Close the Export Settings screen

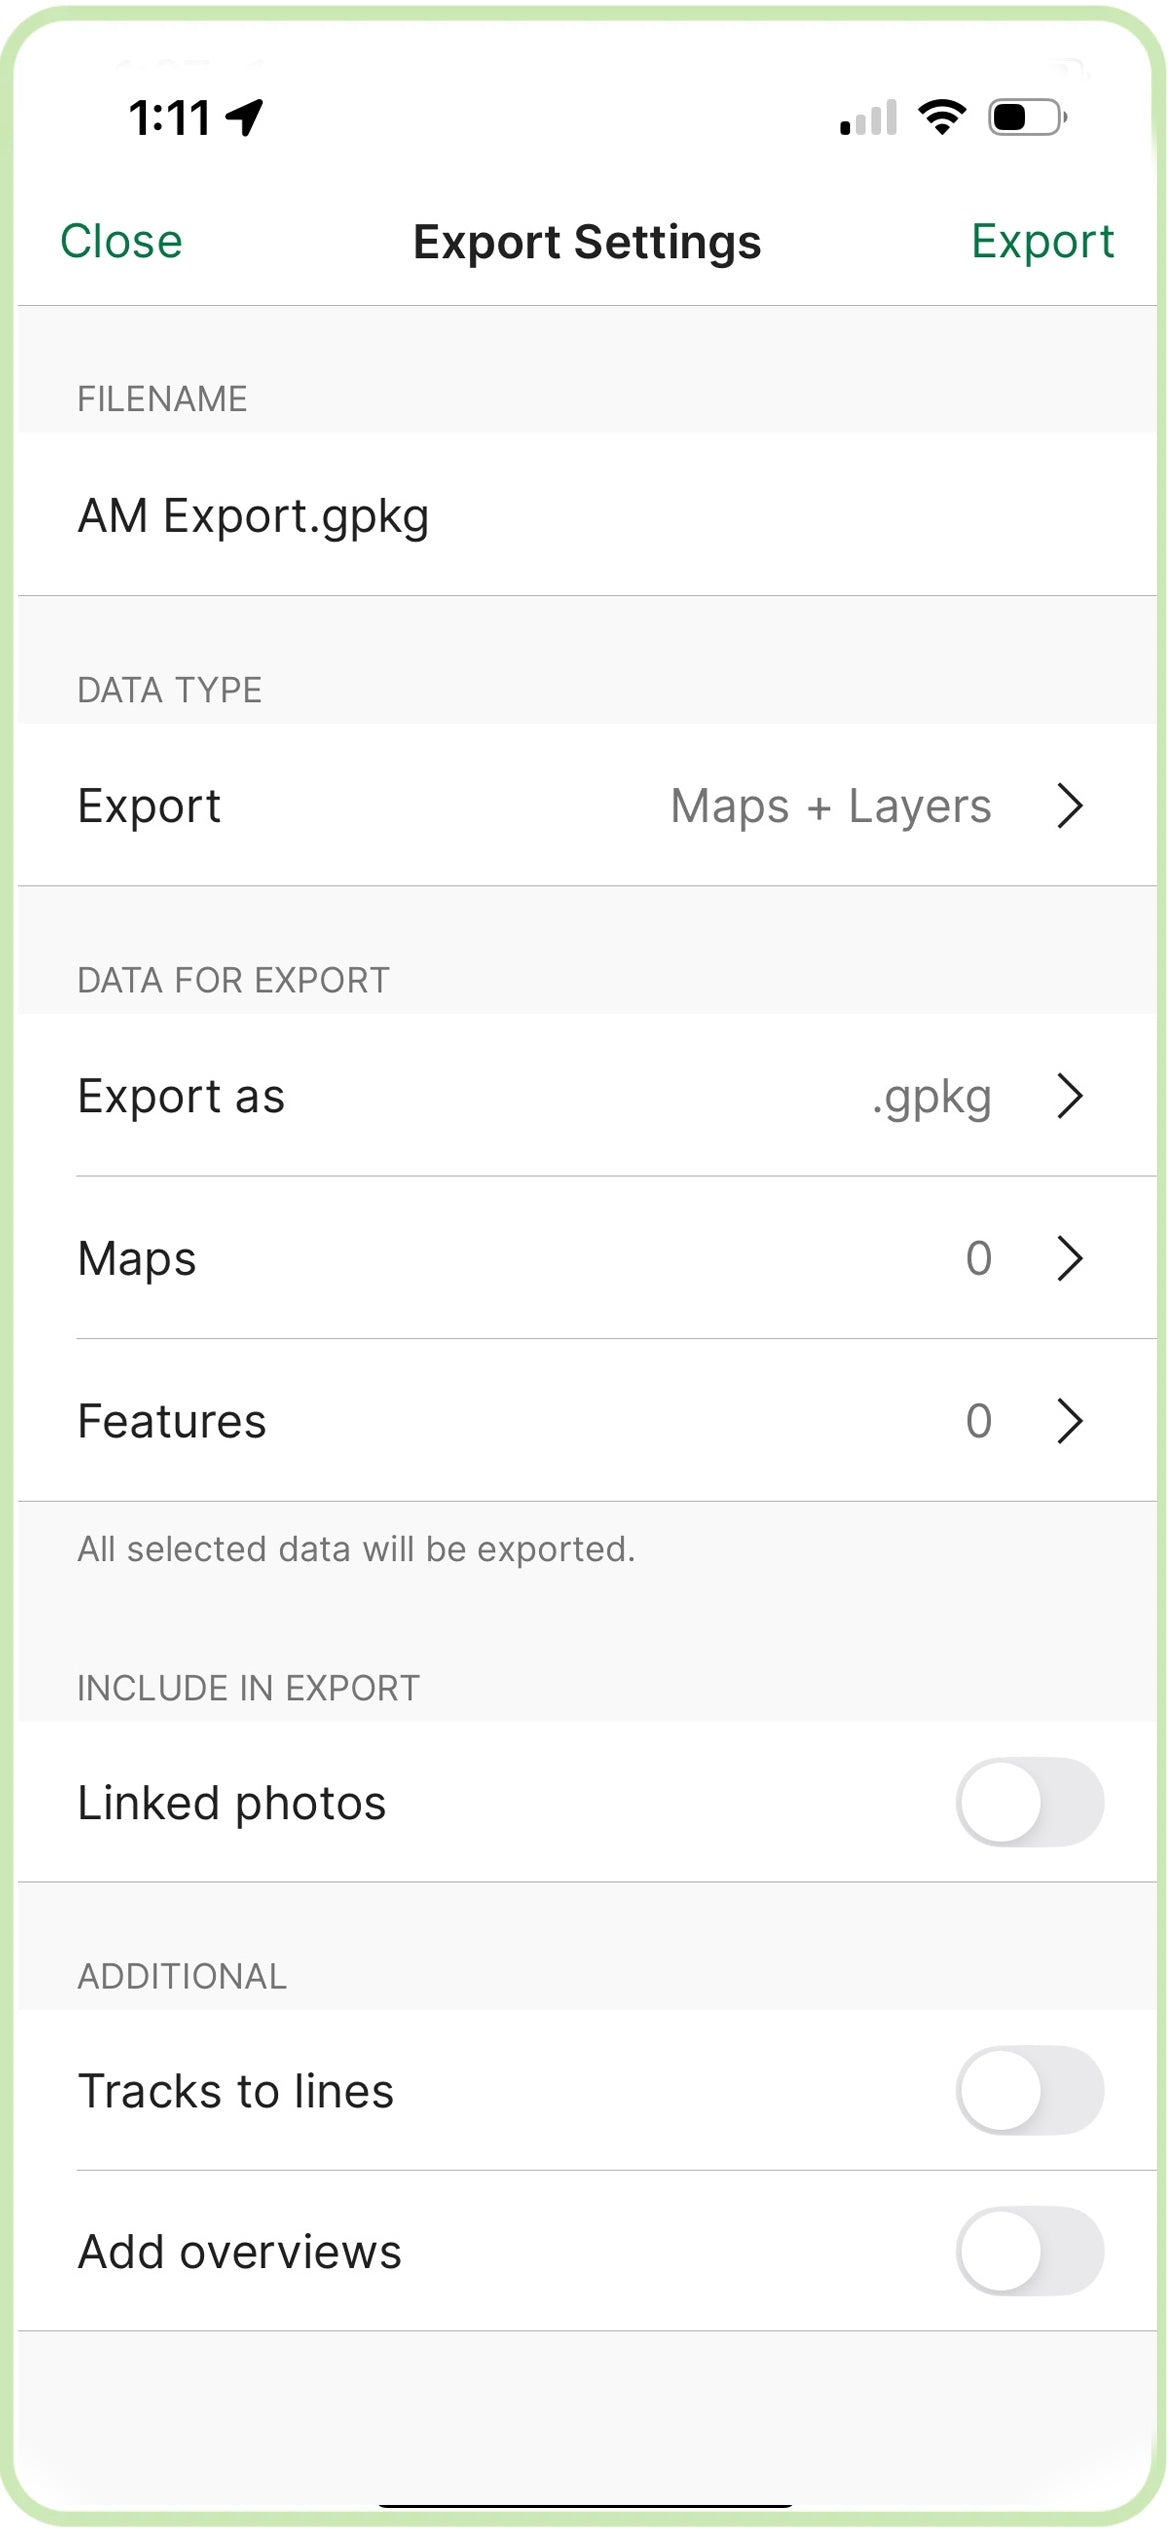[x=121, y=242]
